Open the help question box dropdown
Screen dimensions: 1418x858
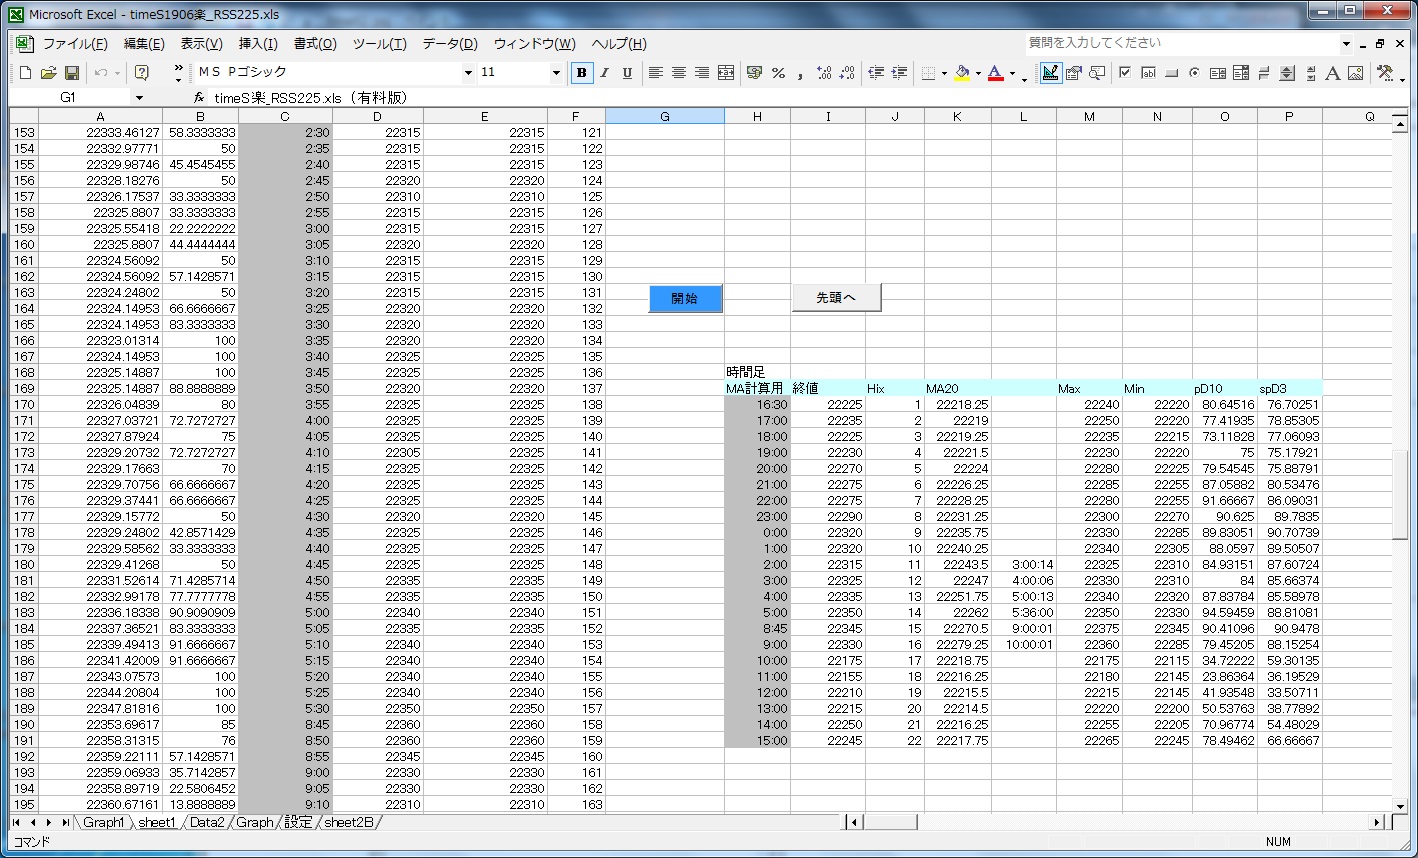pos(1347,44)
